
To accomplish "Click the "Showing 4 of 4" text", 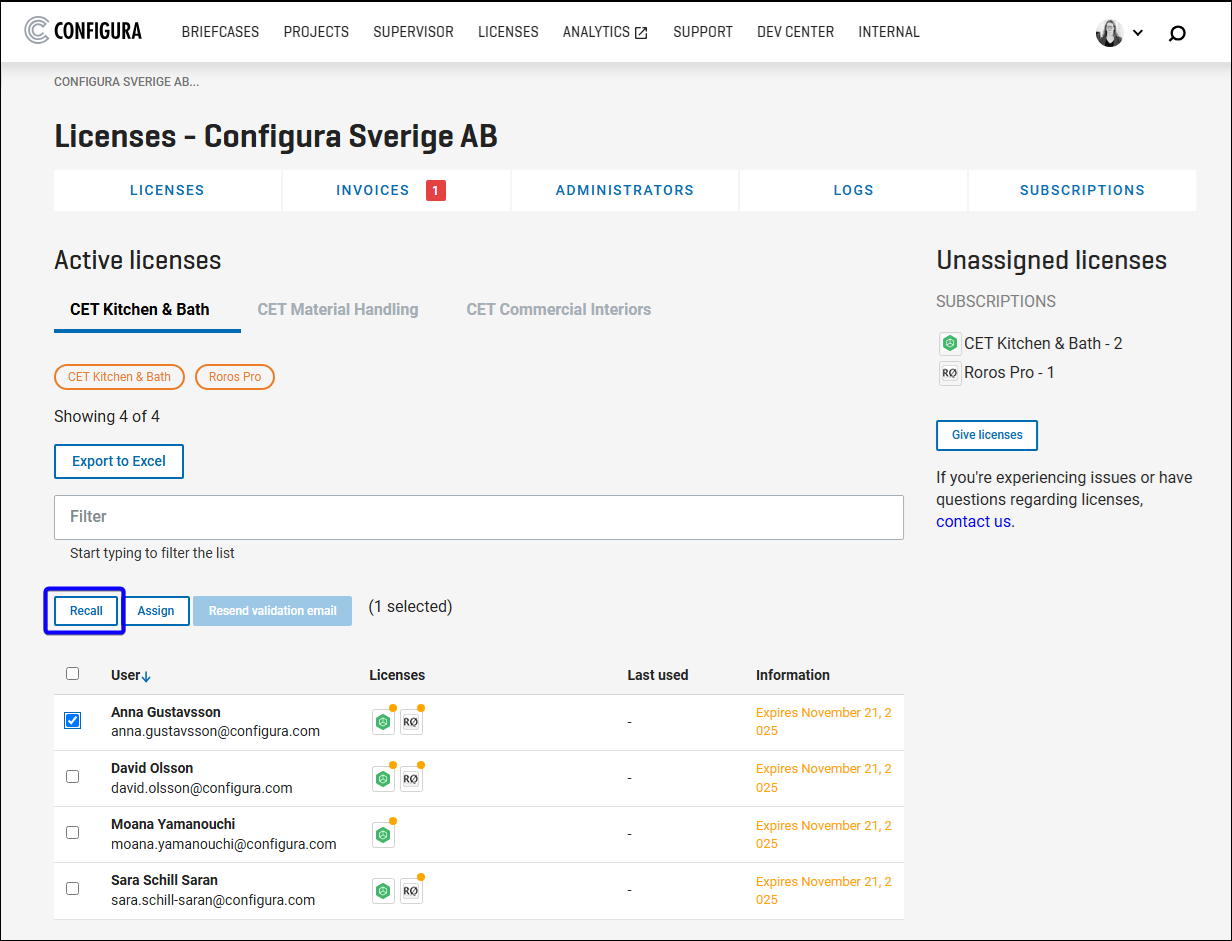I will pyautogui.click(x=107, y=416).
